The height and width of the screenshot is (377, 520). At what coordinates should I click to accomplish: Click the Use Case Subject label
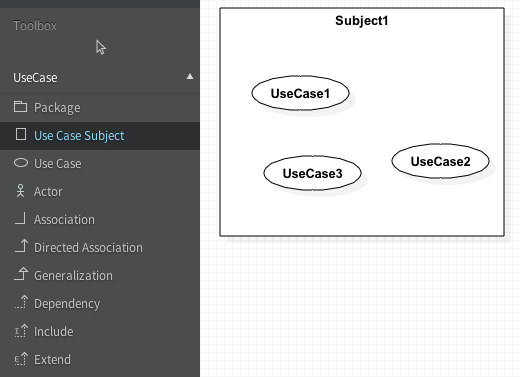[79, 136]
